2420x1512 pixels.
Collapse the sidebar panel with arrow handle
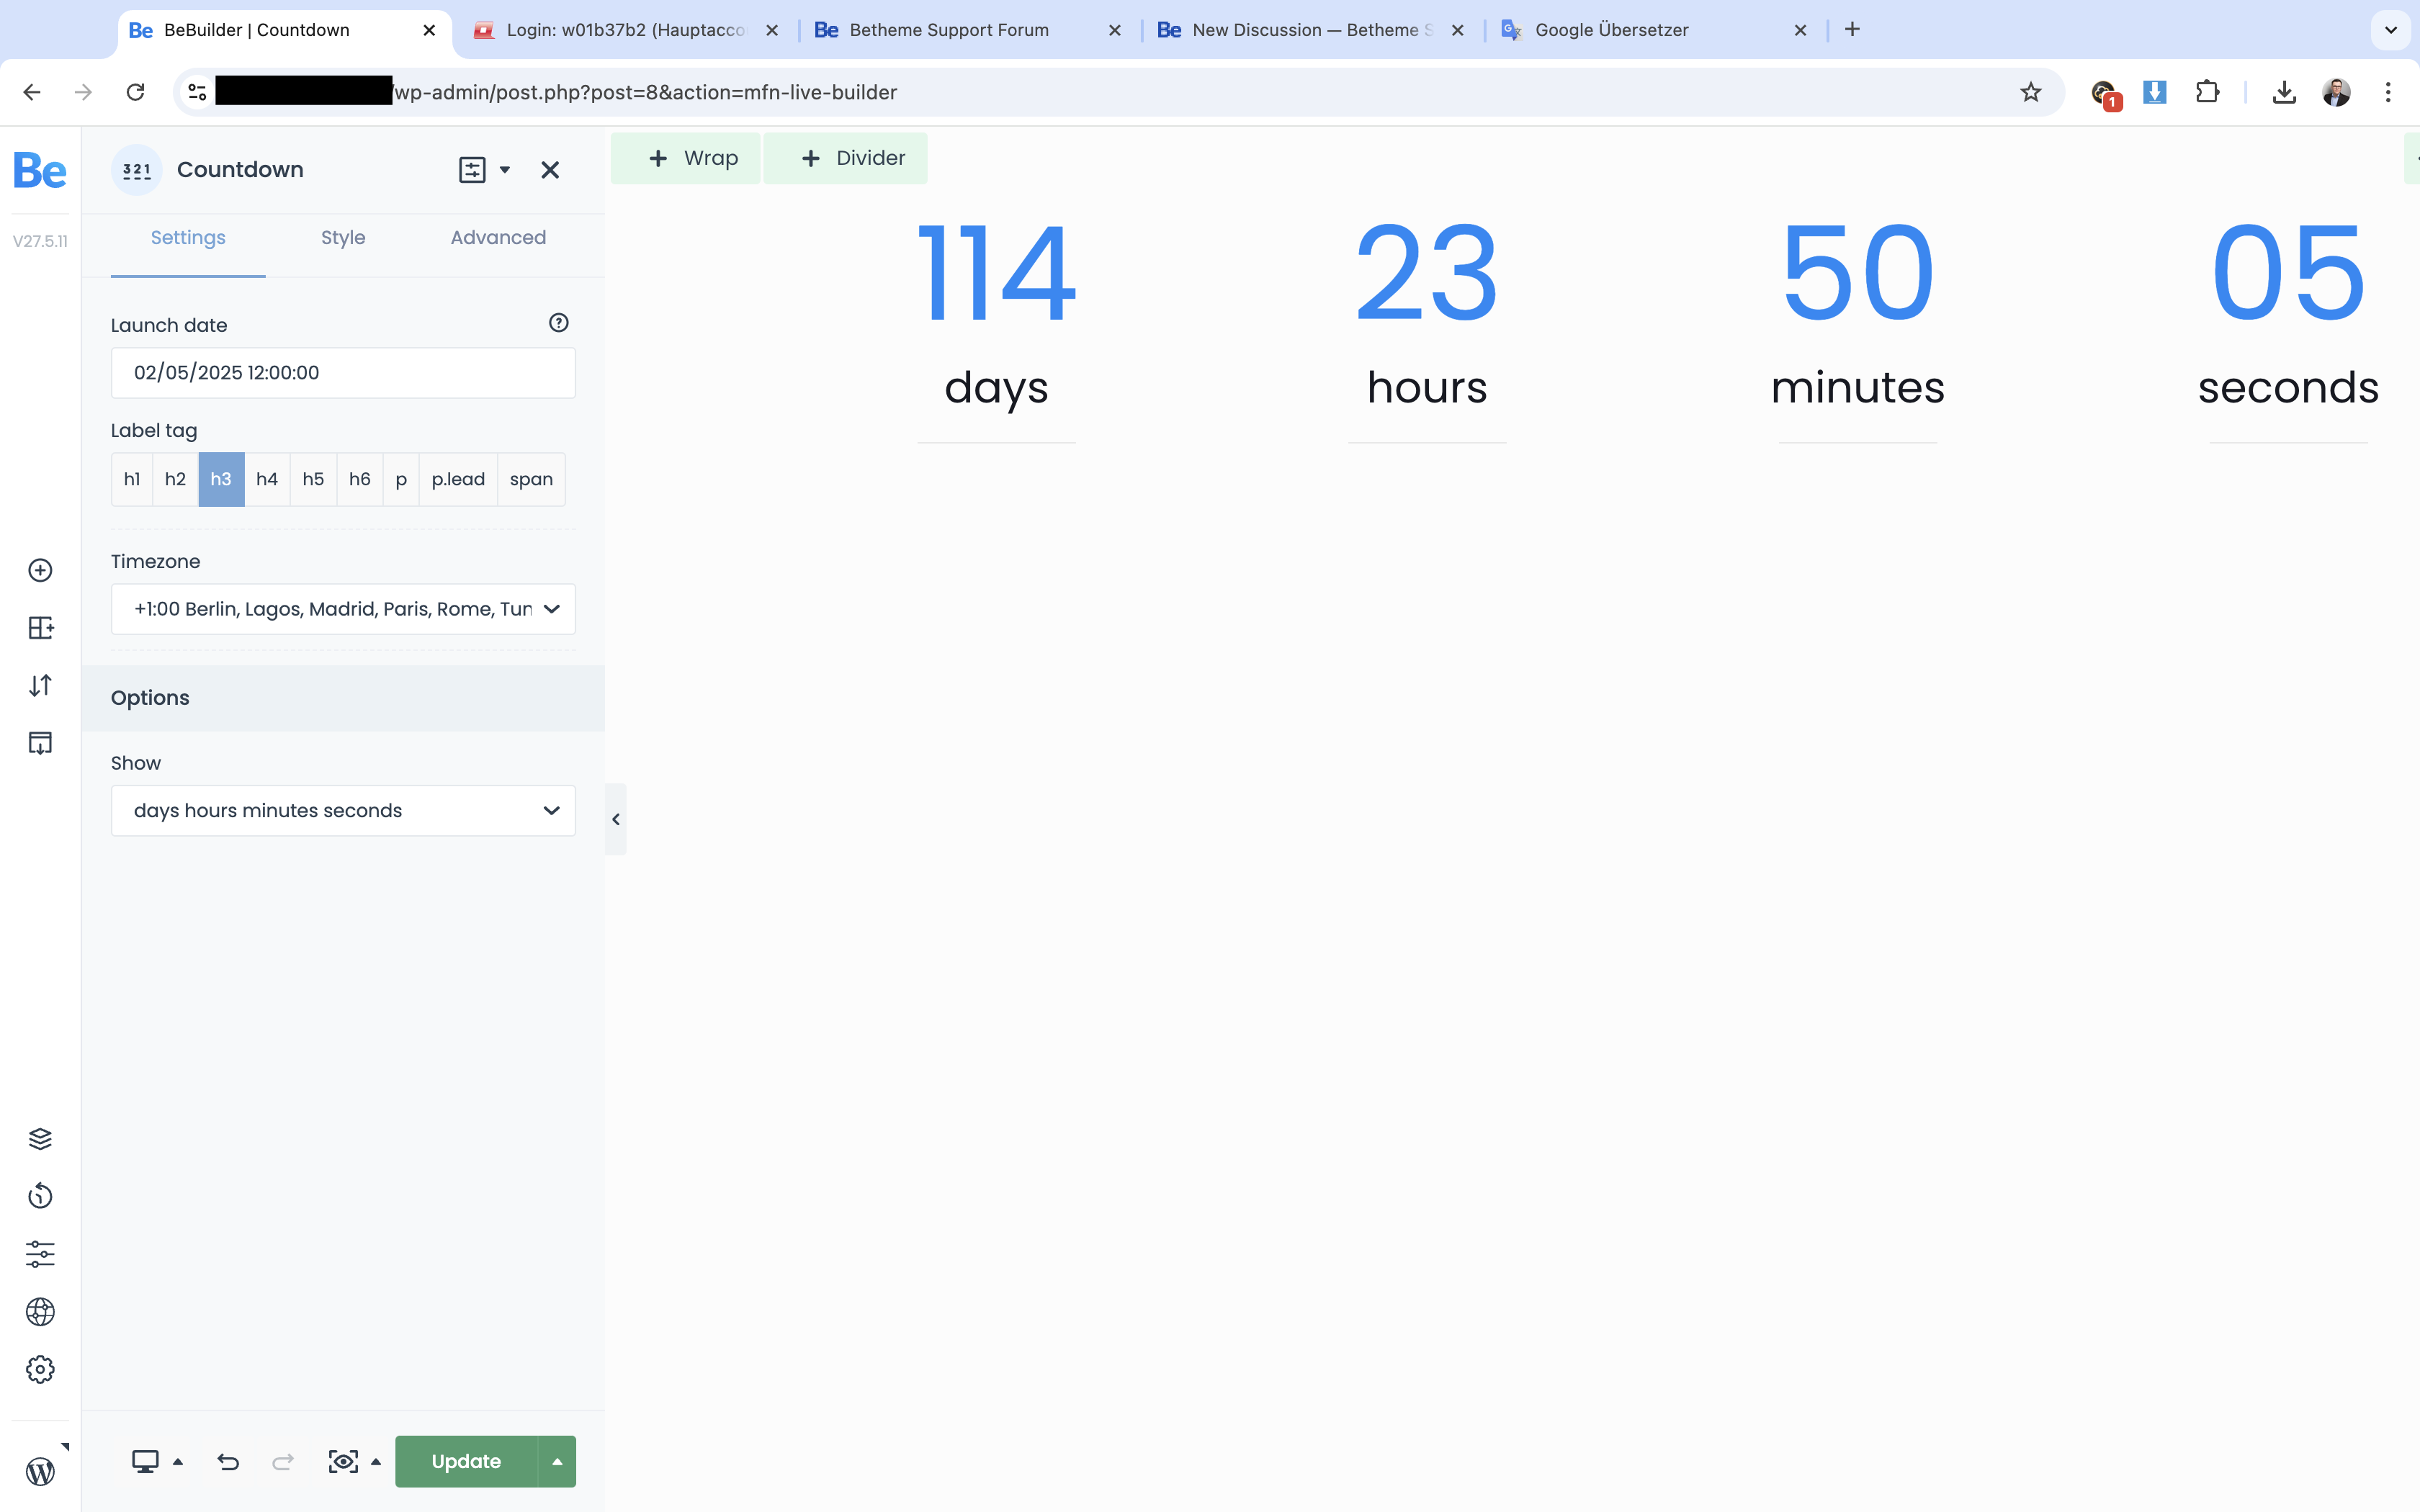tap(616, 819)
